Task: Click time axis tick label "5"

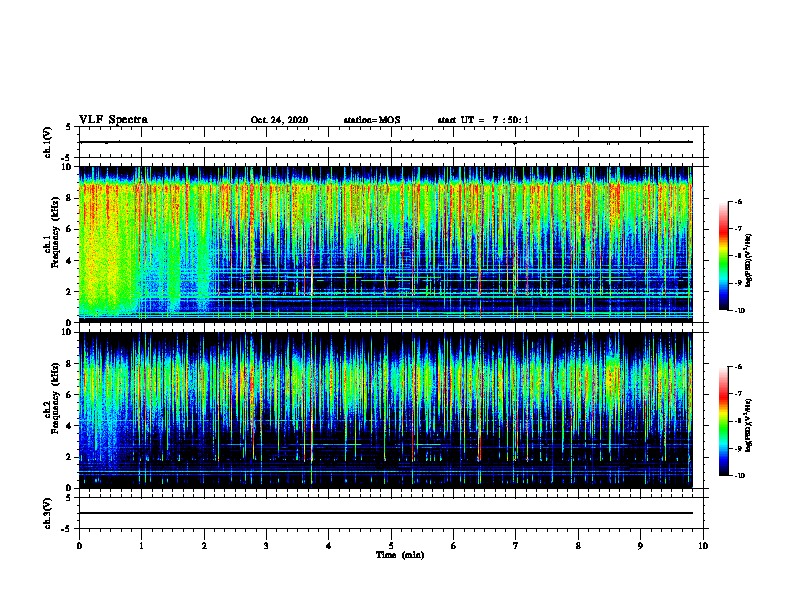Action: pyautogui.click(x=391, y=545)
